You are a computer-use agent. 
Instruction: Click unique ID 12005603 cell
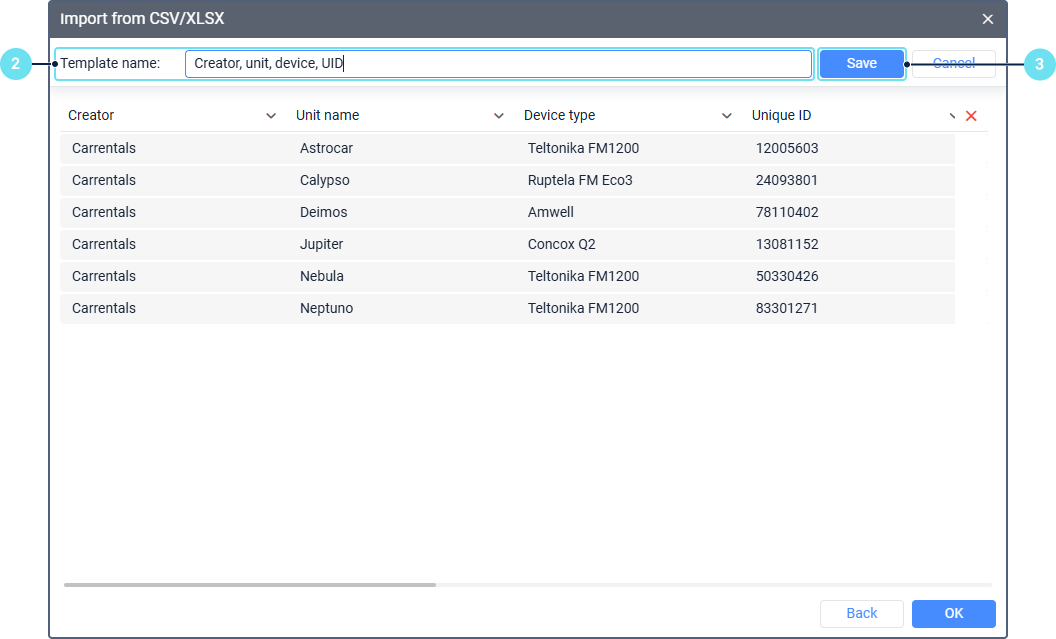point(787,148)
